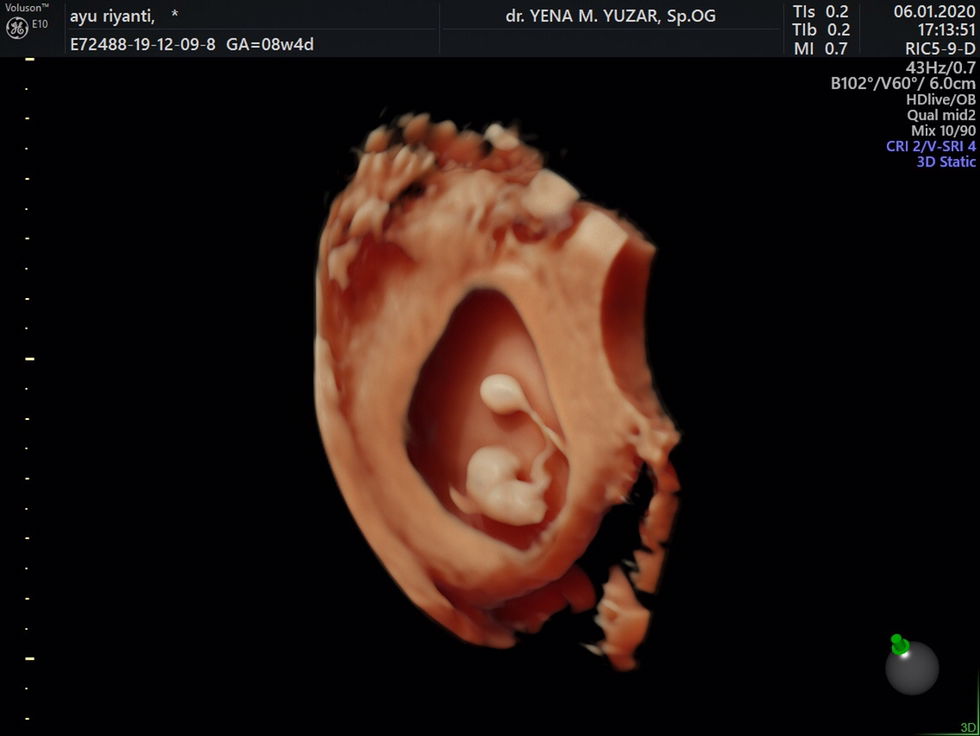This screenshot has height=736, width=980.
Task: Click the yolk sac in the render
Action: (x=501, y=392)
